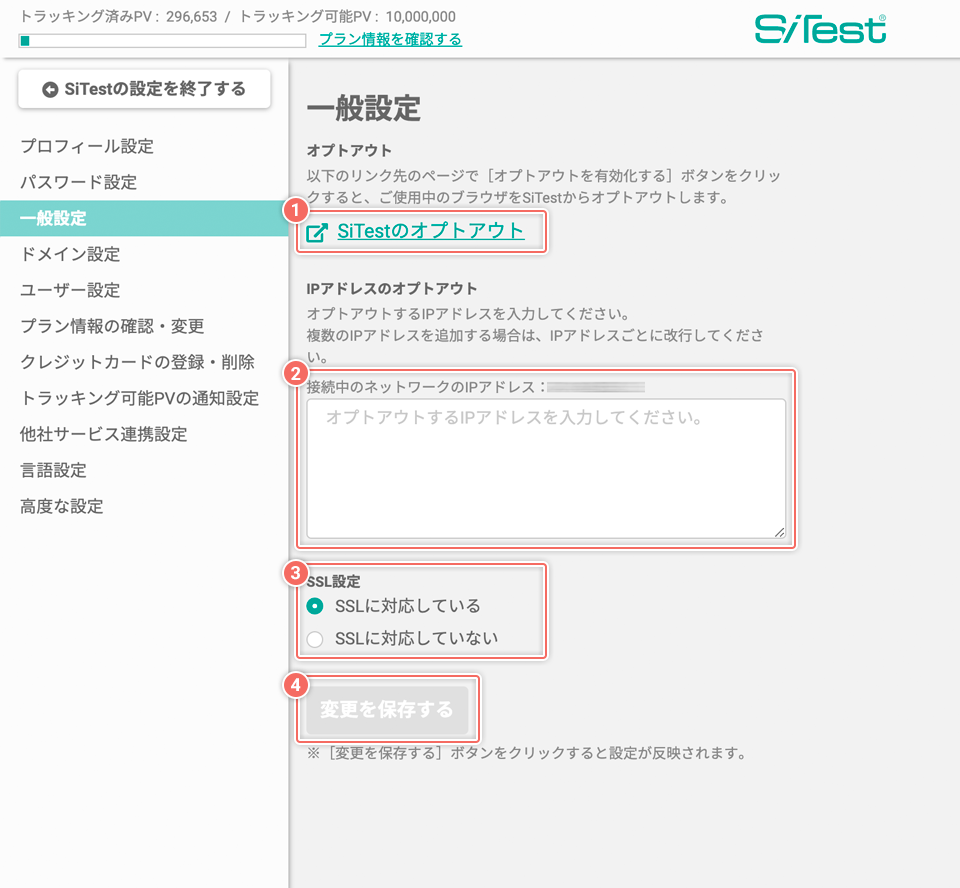Click the トラッキング可能PV: 10,000,000 text
This screenshot has width=960, height=888.
tap(347, 17)
